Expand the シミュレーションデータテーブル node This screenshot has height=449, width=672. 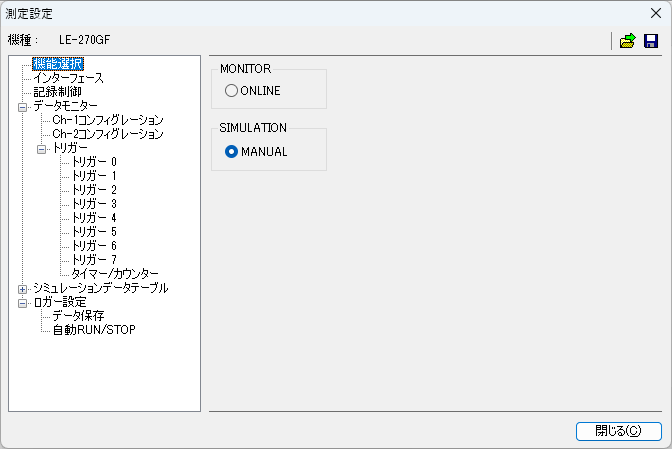click(x=23, y=288)
